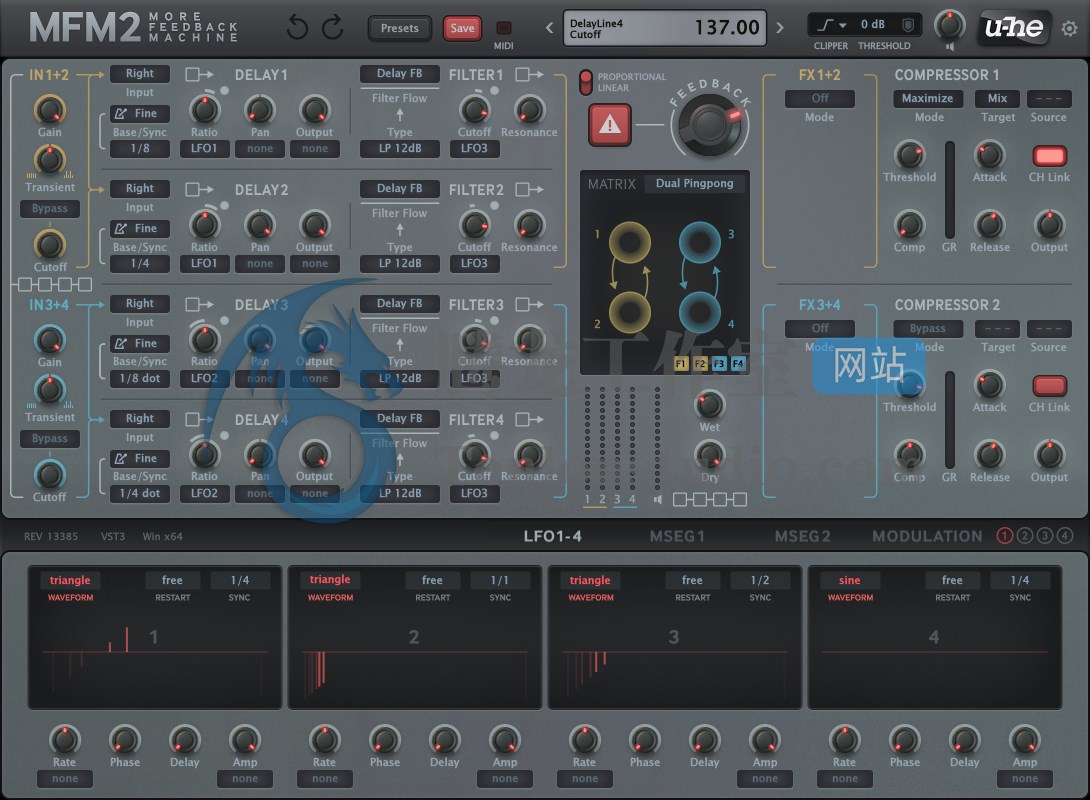Click the DELAY3 routing arrow icon
The image size is (1090, 800).
[200, 304]
